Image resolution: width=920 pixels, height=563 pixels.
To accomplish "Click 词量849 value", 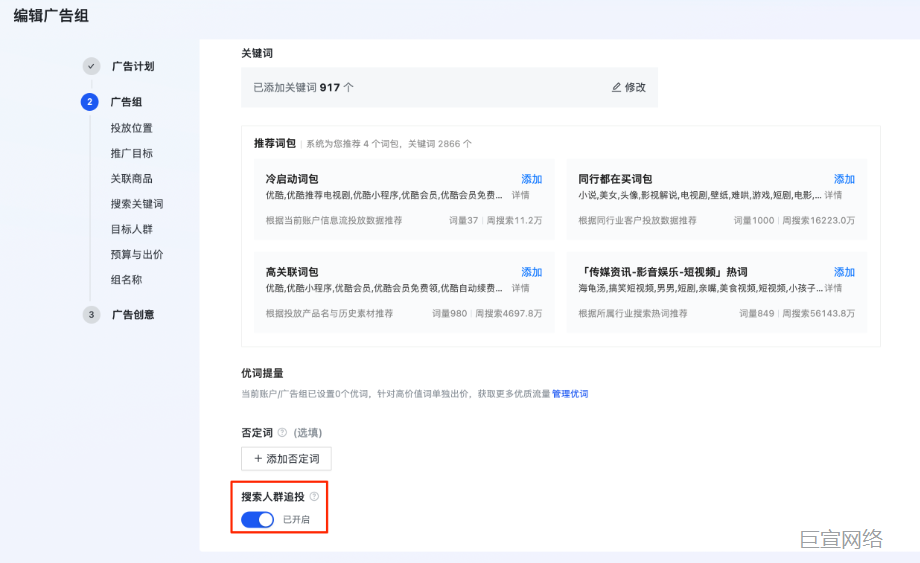I will tap(757, 314).
